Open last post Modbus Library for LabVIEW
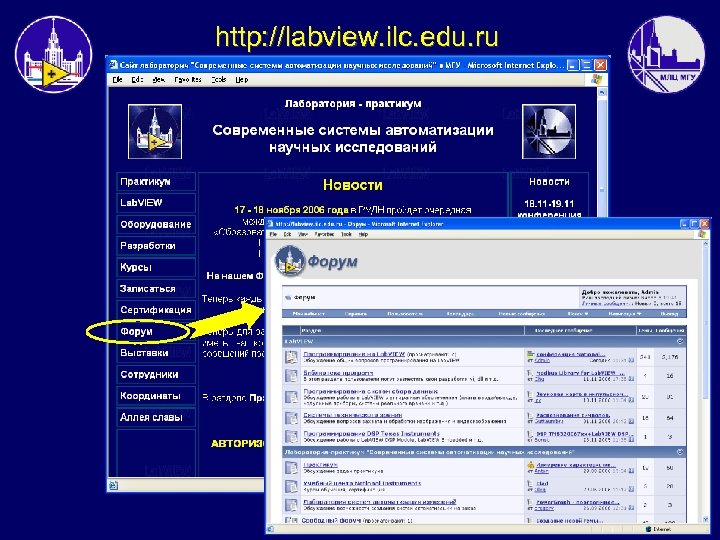 tap(580, 373)
